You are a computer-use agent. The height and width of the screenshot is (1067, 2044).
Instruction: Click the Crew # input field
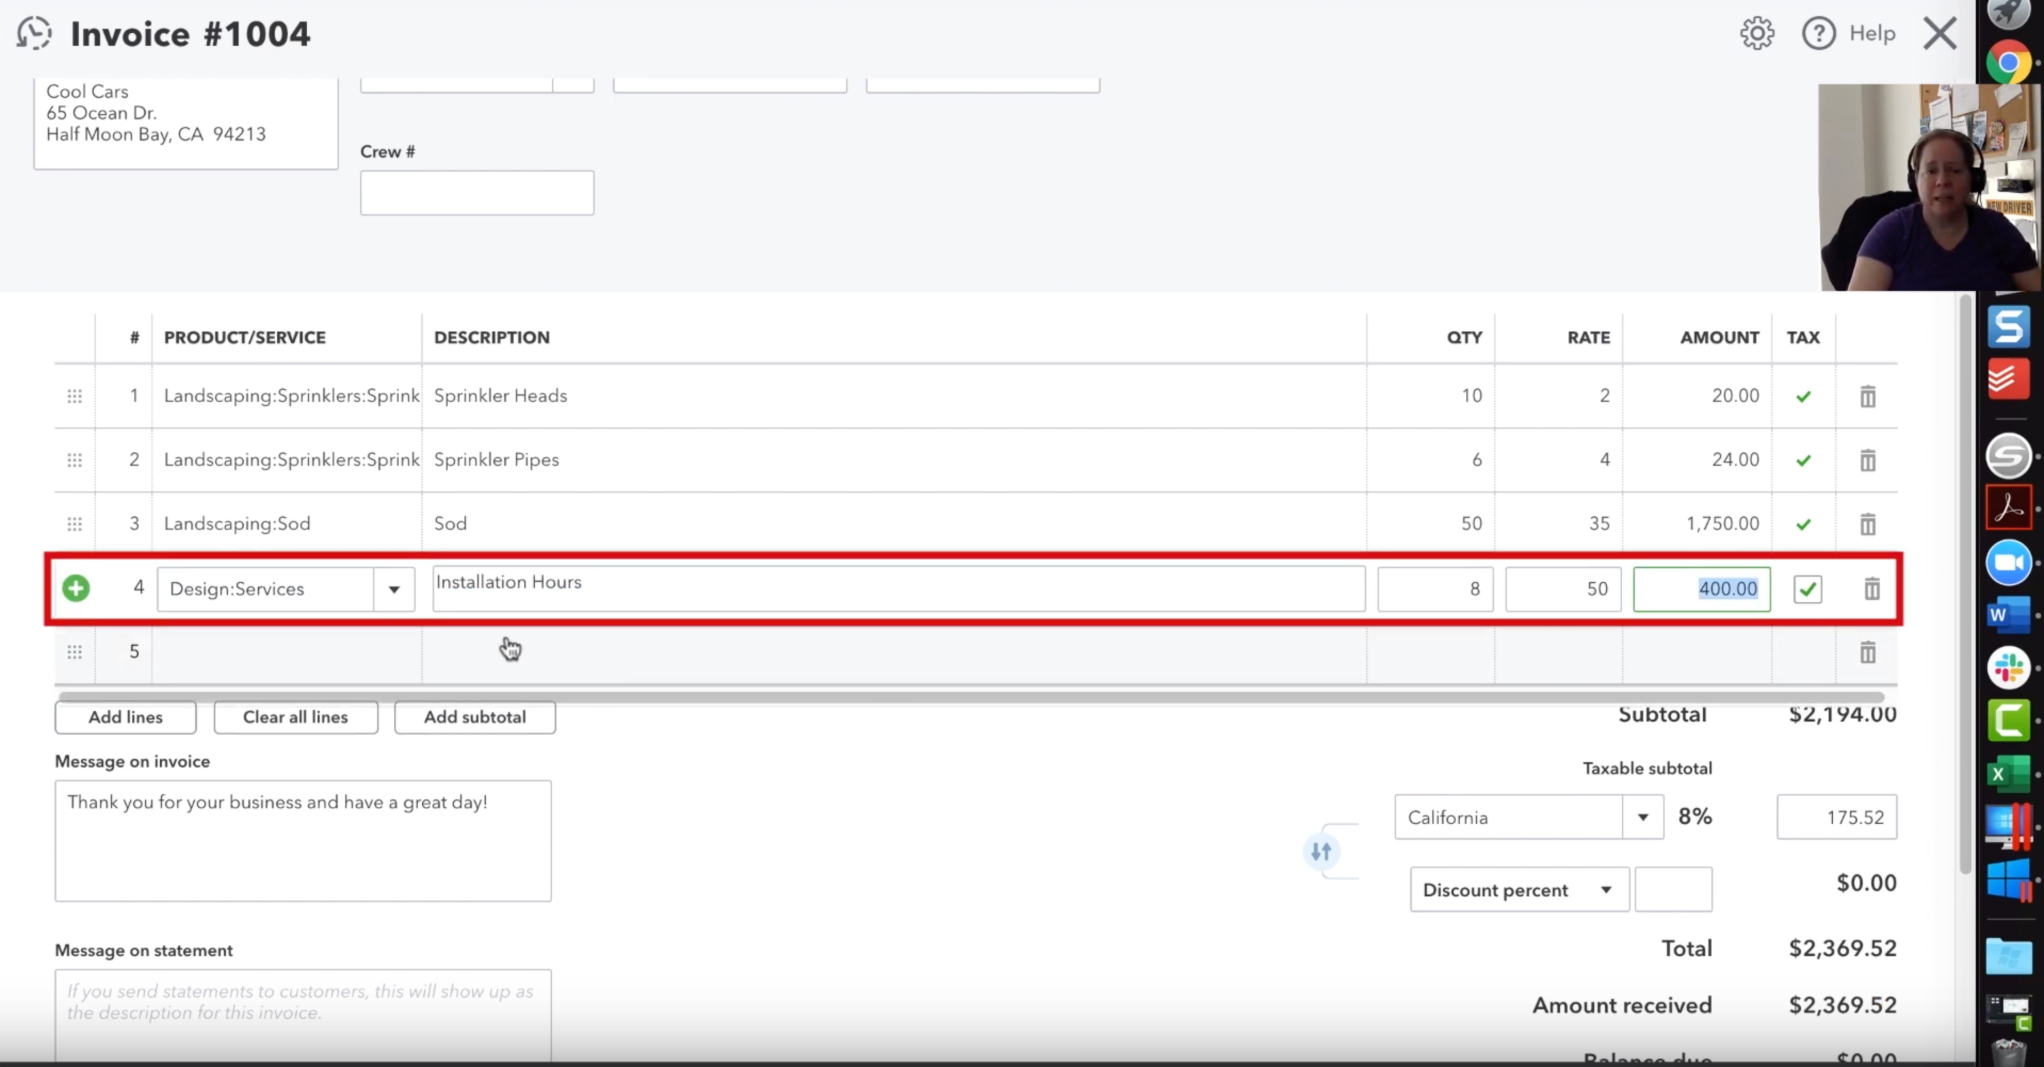pos(476,192)
